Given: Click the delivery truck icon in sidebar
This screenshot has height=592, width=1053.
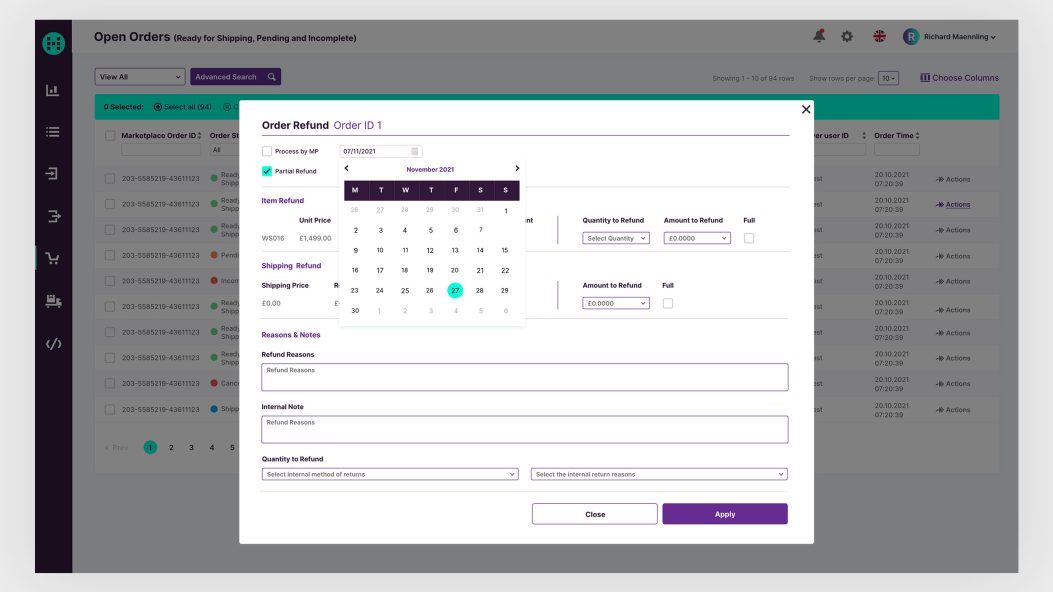Looking at the screenshot, I should pyautogui.click(x=53, y=301).
